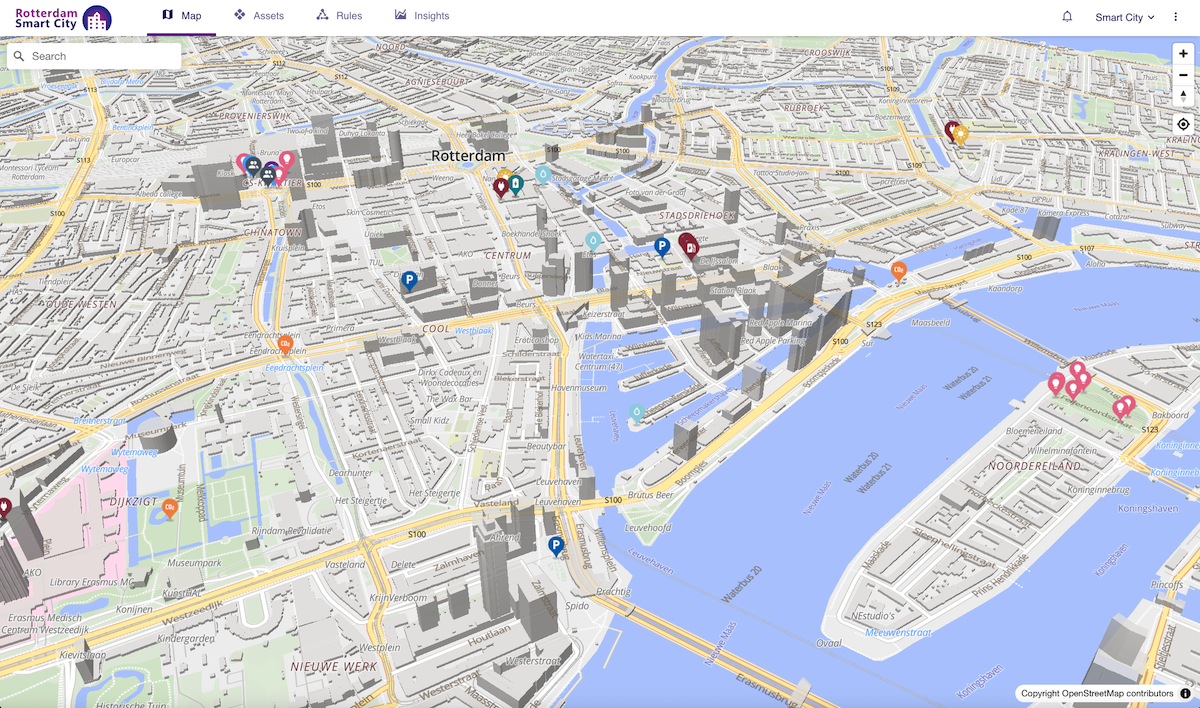This screenshot has height=708, width=1200.
Task: Reset map bearing with the compass
Action: click(1183, 96)
